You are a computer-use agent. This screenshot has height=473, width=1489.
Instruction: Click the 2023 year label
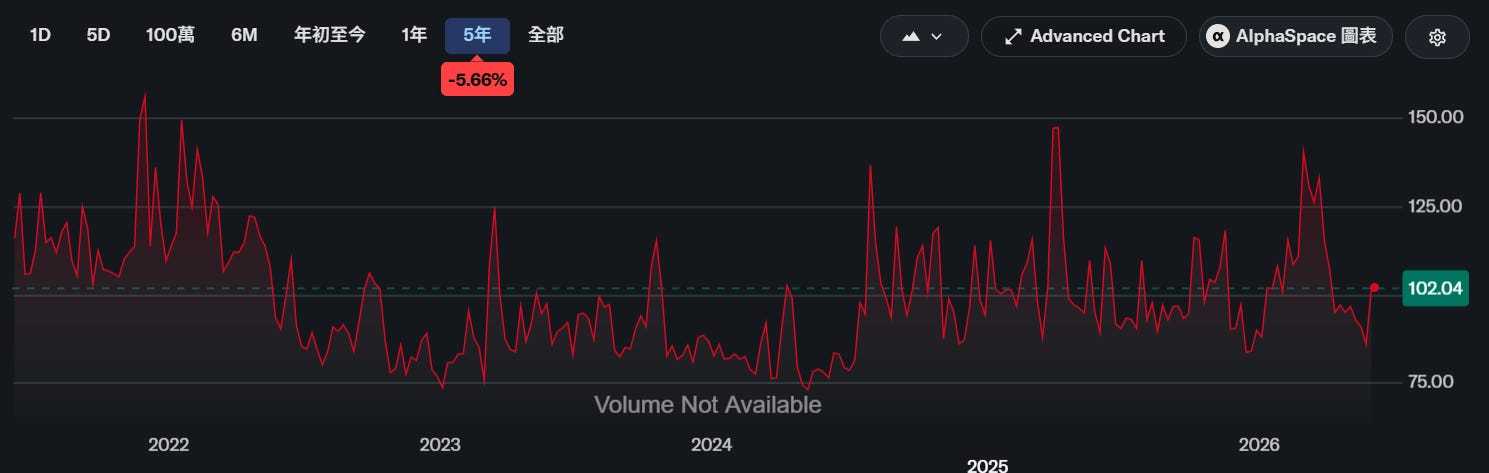440,444
